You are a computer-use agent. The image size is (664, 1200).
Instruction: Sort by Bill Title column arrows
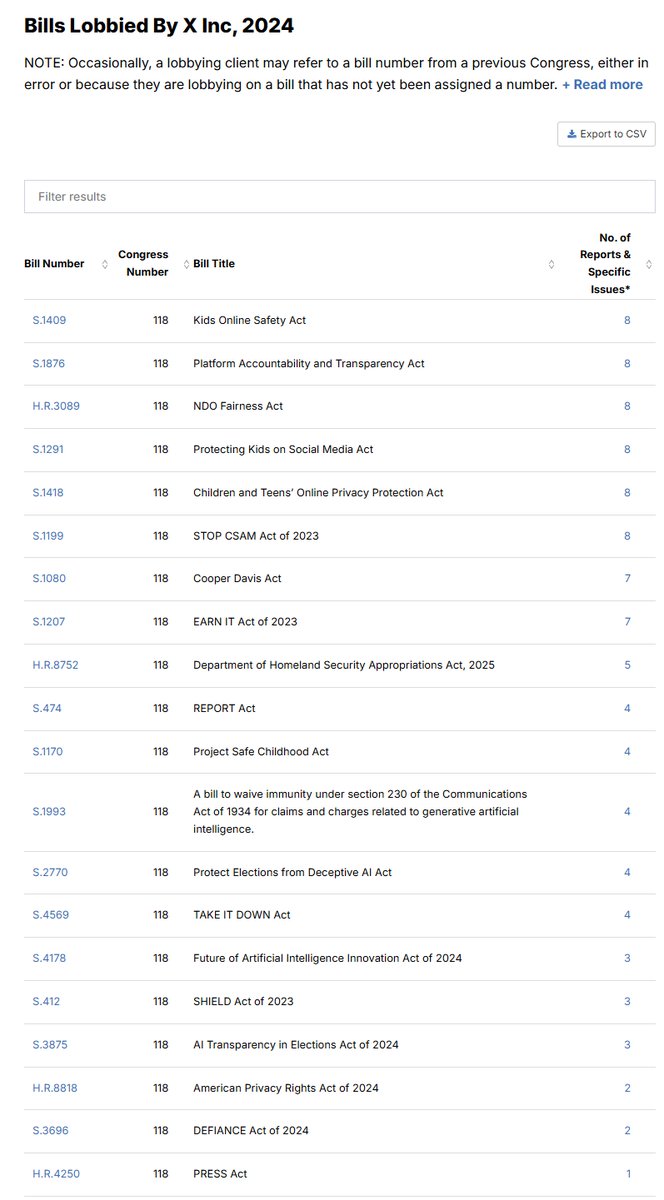(551, 264)
